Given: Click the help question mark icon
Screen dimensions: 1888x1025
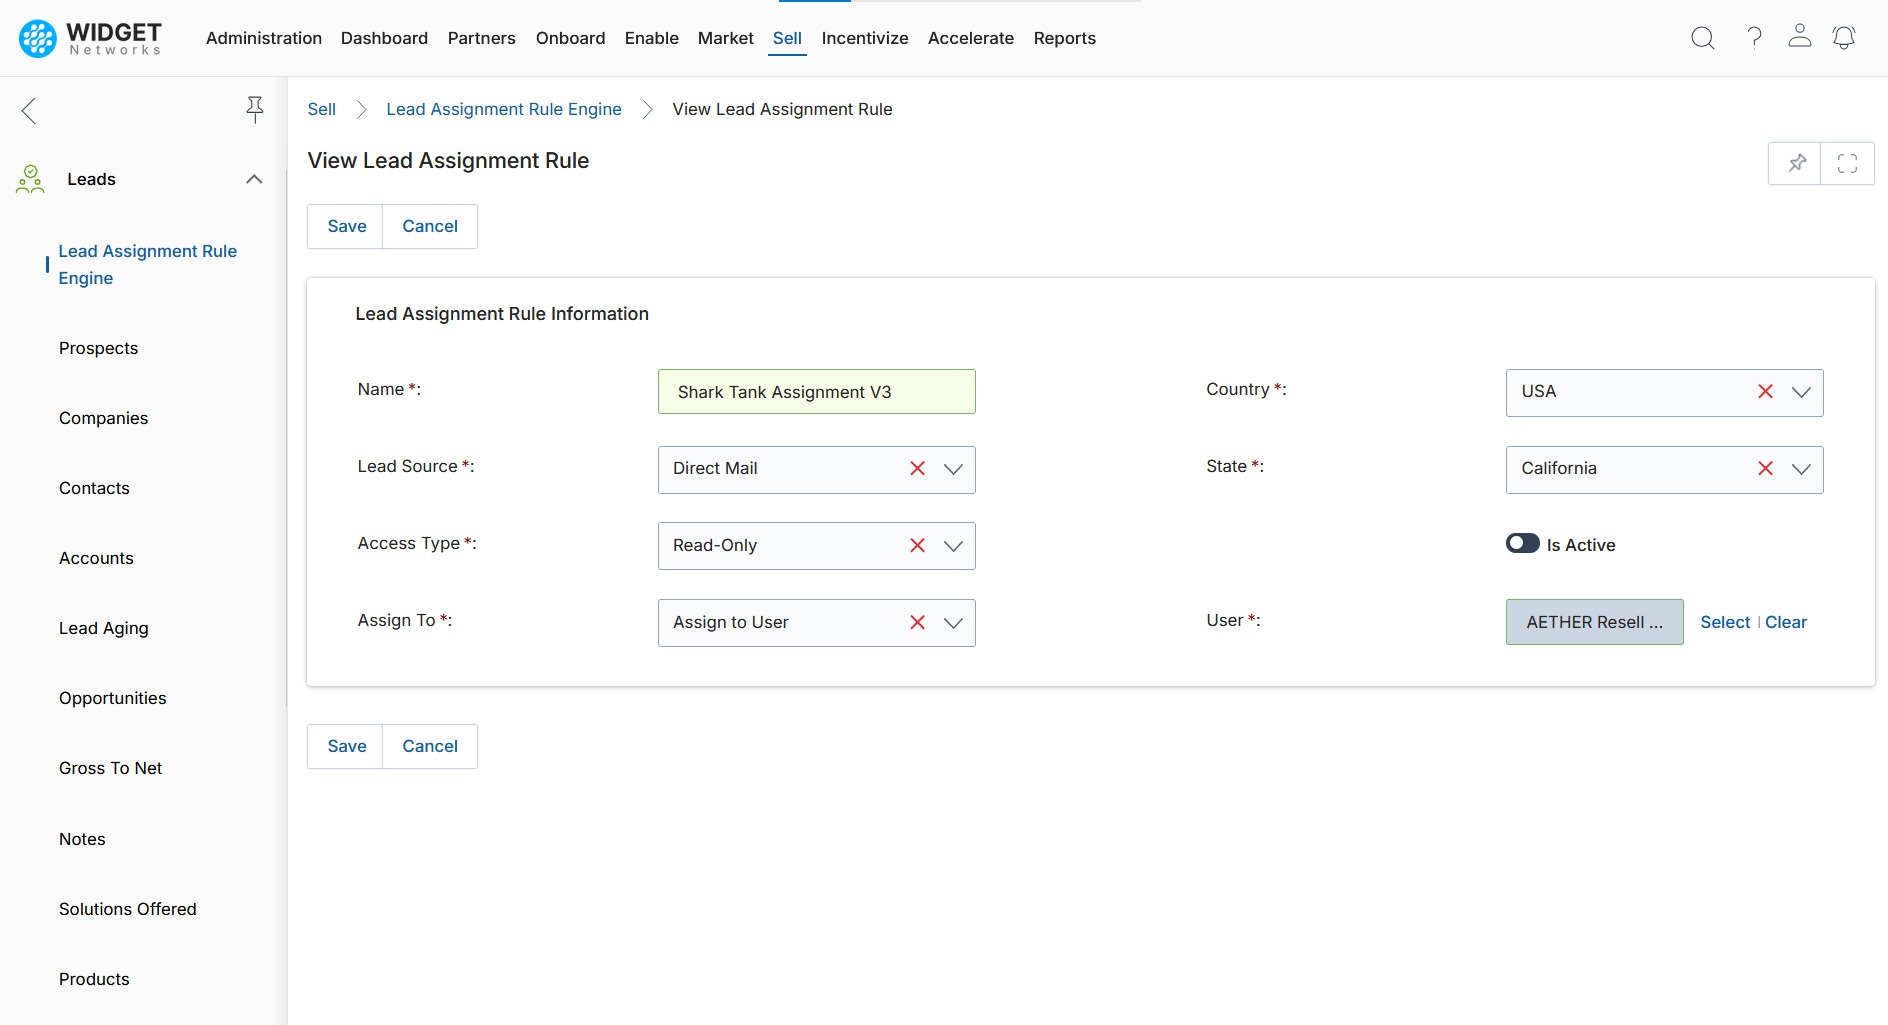Looking at the screenshot, I should coord(1754,38).
